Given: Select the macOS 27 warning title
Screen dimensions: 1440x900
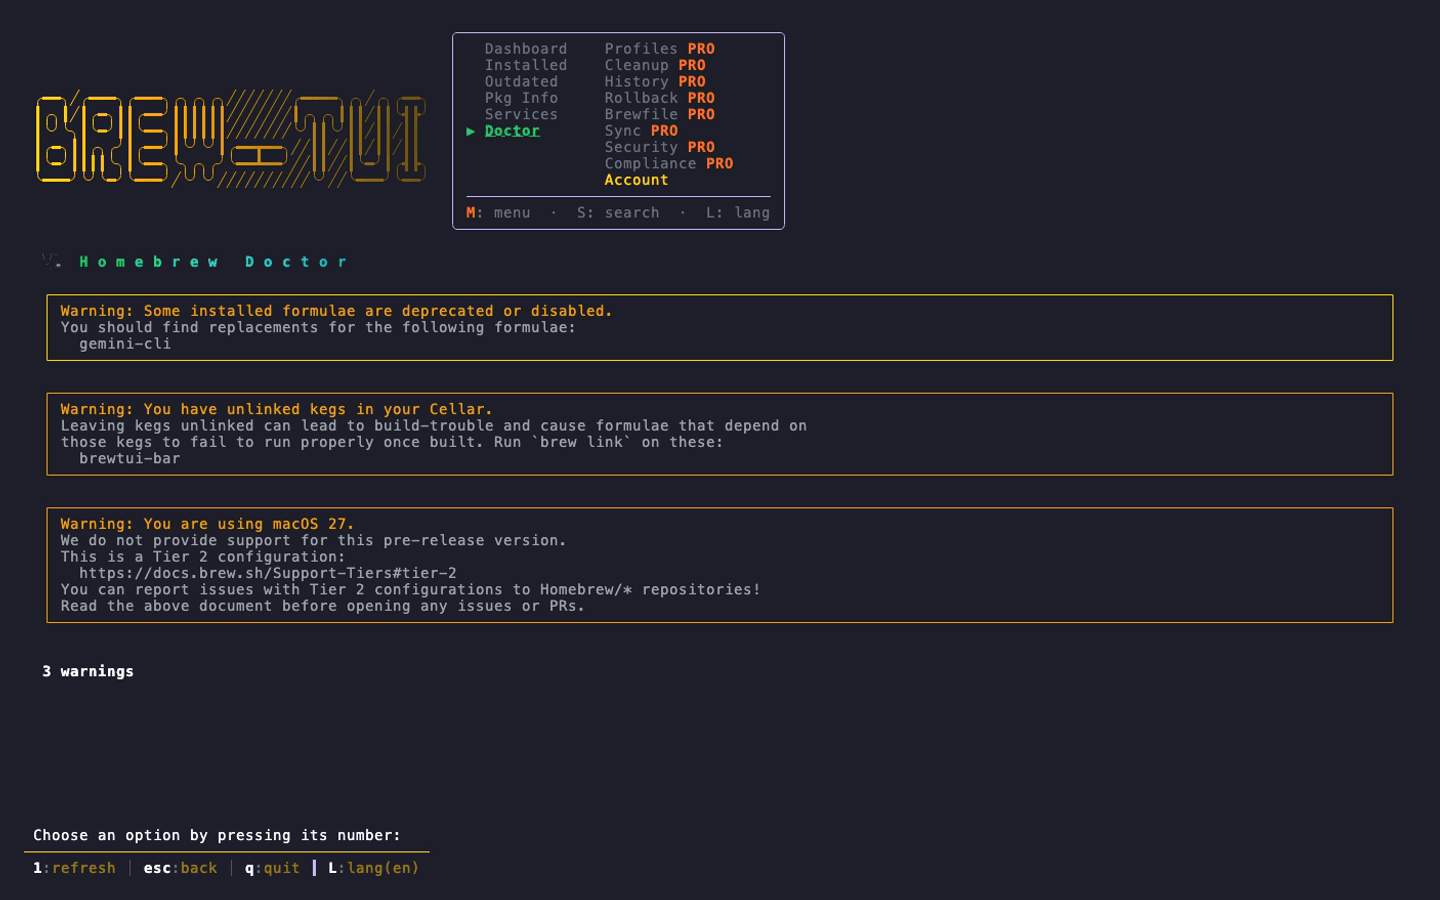Looking at the screenshot, I should pos(207,524).
